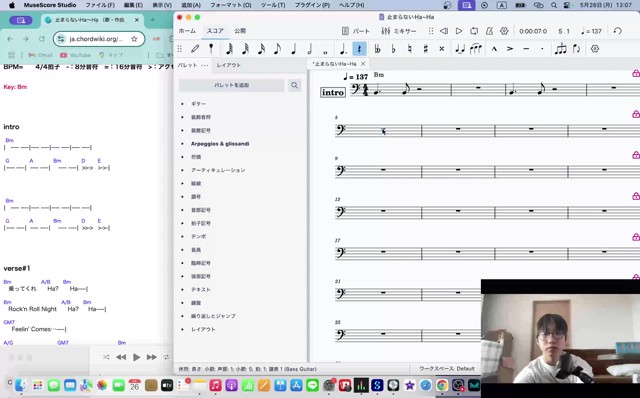Viewport: 640px width, 398px height.
Task: Apply sharp accidental
Action: 426,49
